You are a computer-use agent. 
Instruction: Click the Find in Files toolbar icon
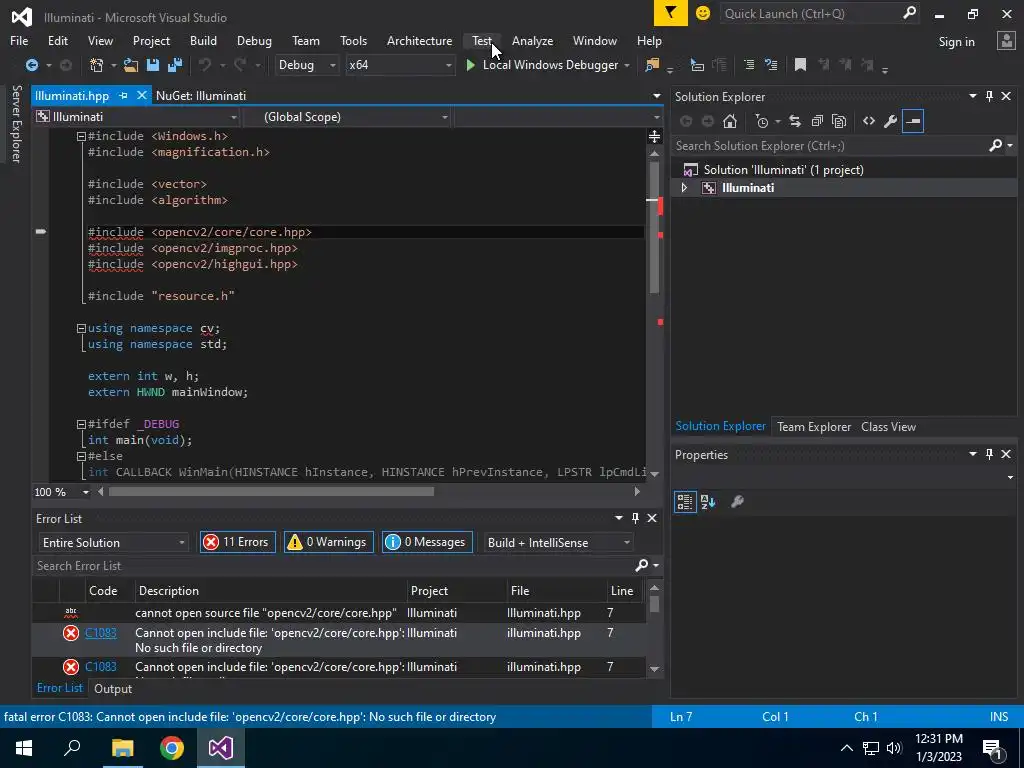[x=652, y=65]
